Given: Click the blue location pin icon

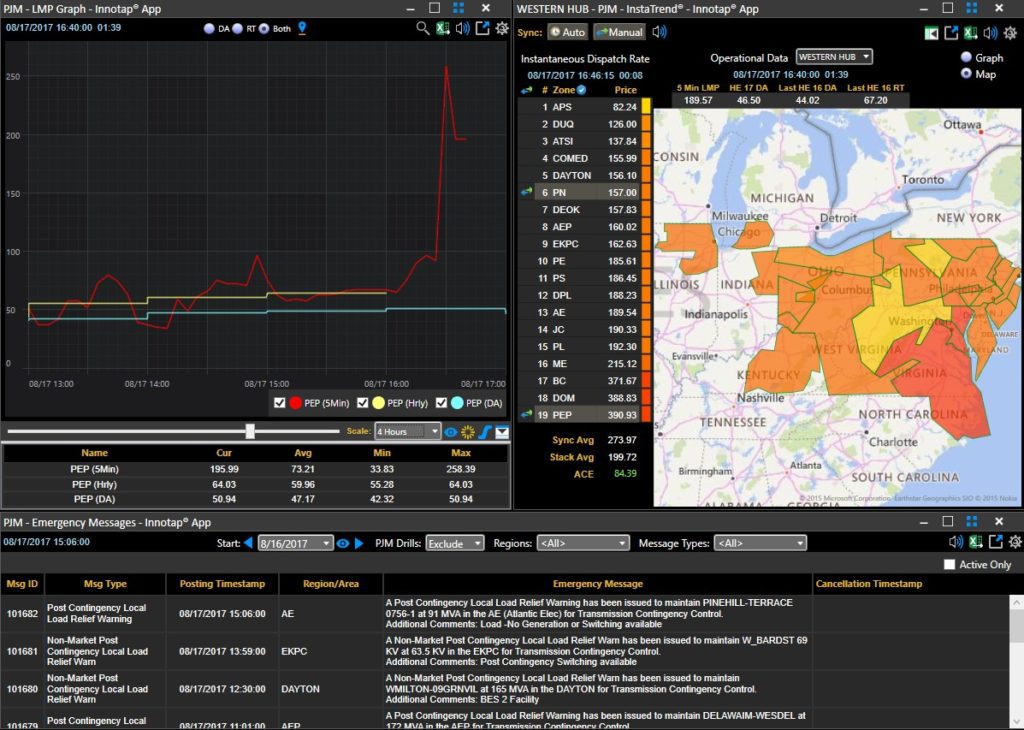Looking at the screenshot, I should pyautogui.click(x=302, y=28).
